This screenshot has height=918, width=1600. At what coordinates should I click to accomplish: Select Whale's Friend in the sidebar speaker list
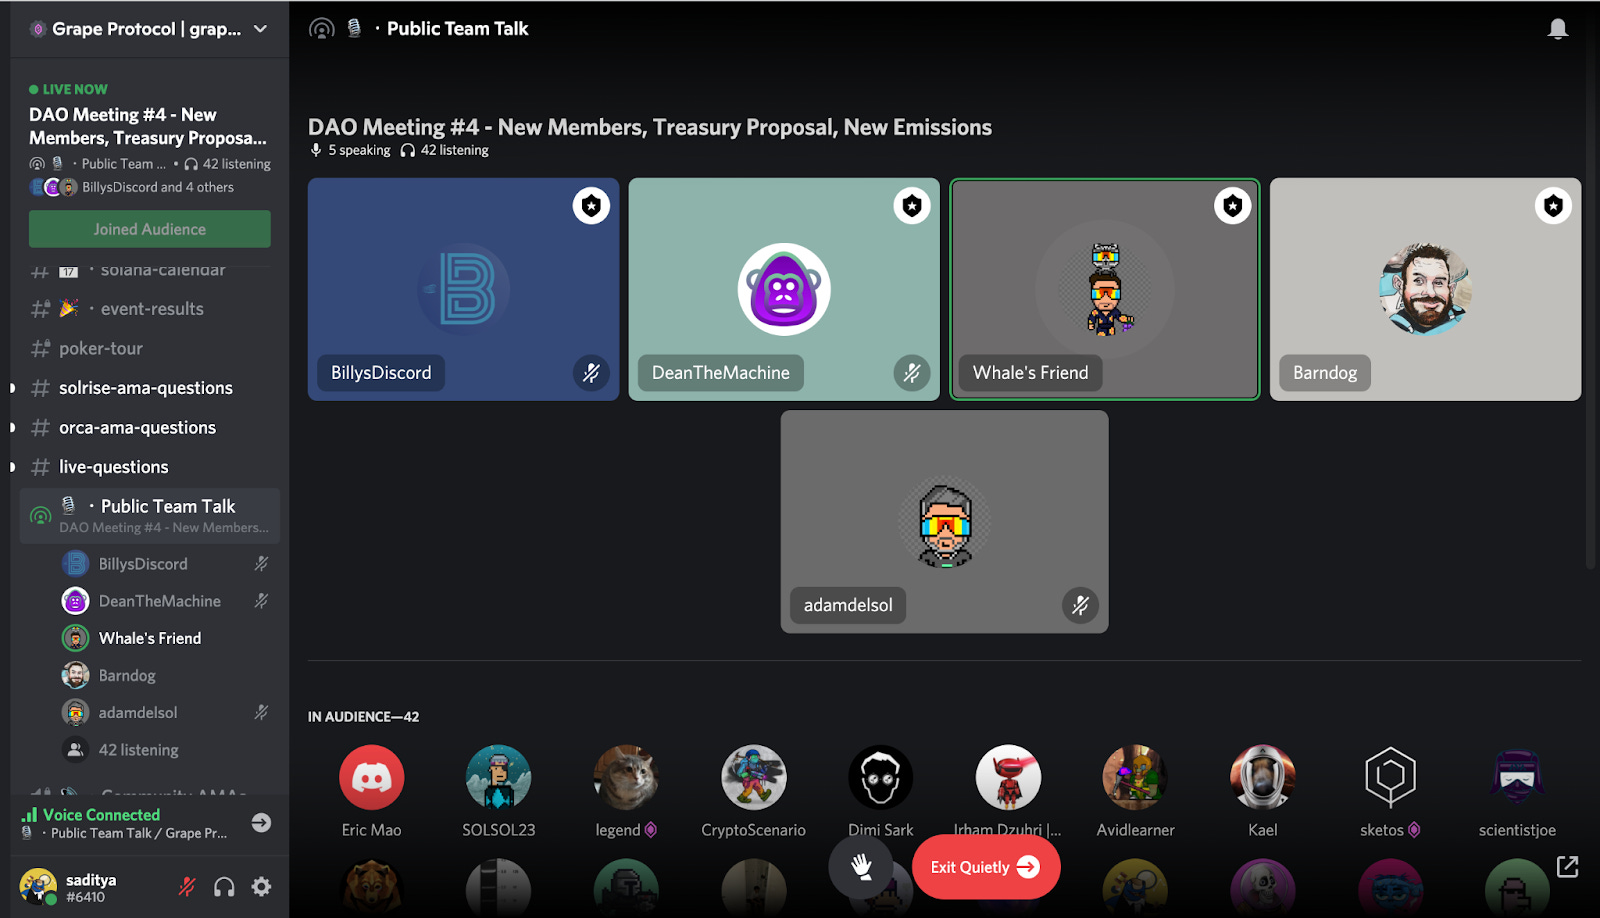tap(165, 638)
